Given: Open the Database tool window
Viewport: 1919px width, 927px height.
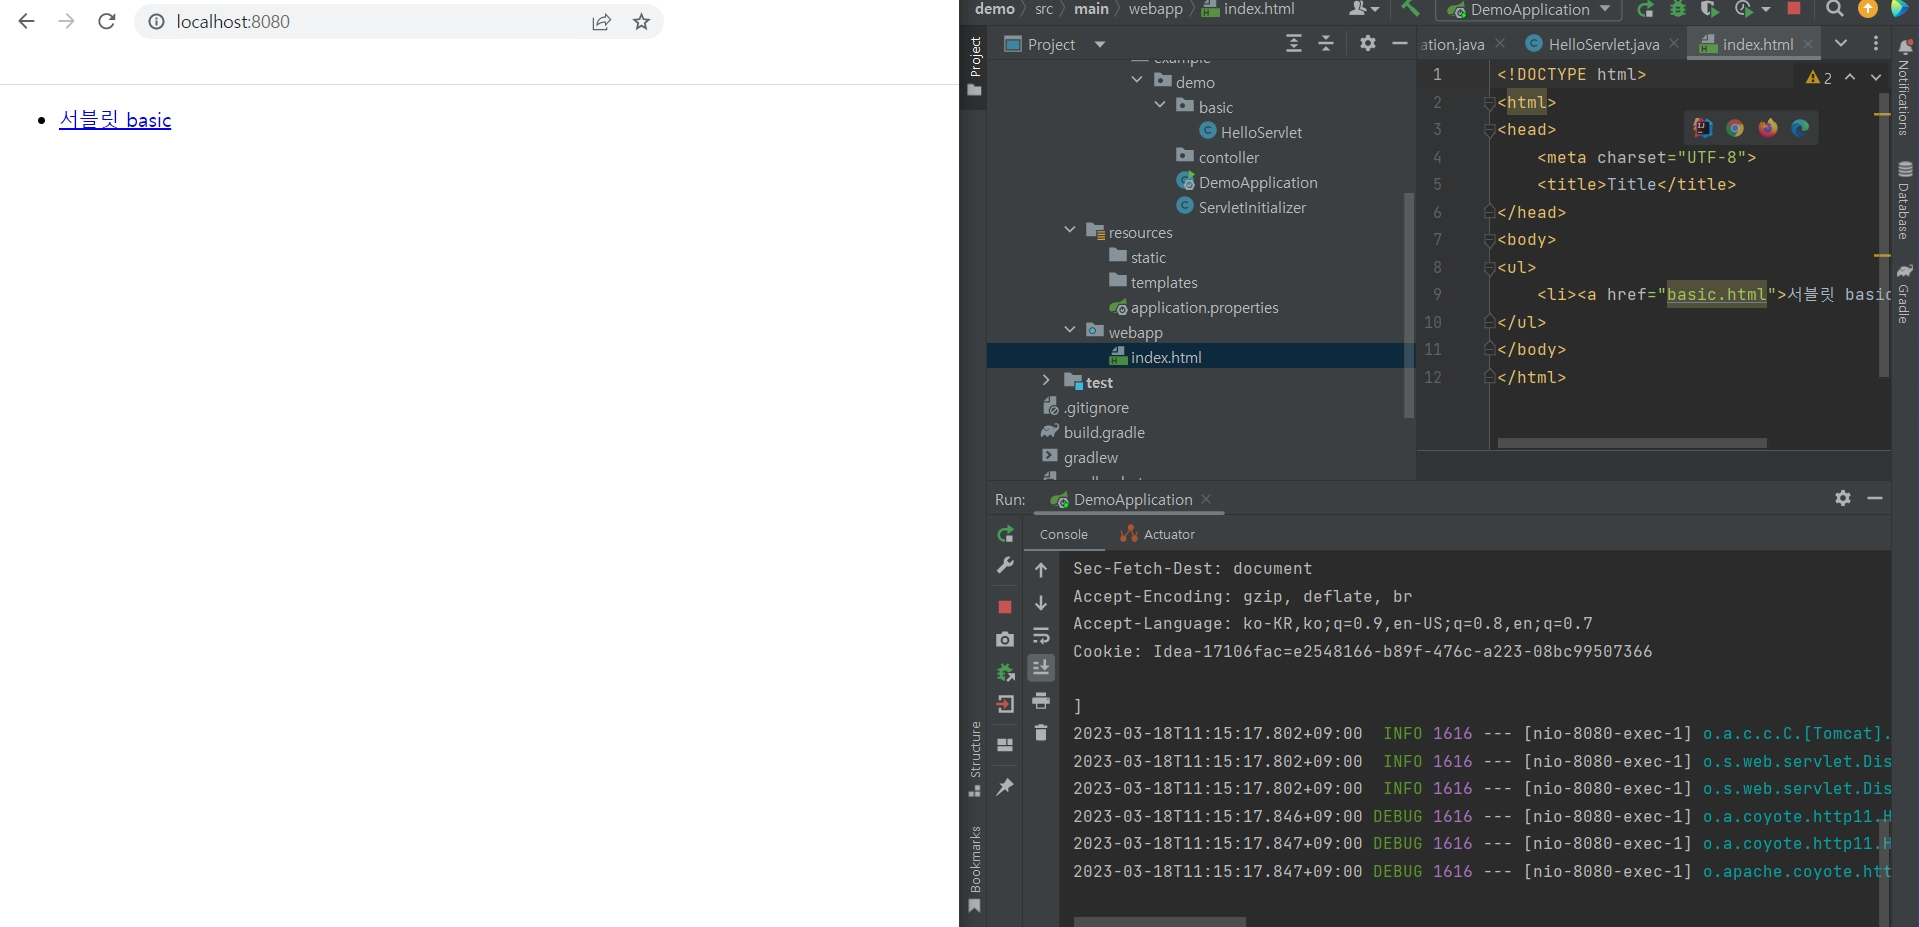Looking at the screenshot, I should [x=1904, y=200].
